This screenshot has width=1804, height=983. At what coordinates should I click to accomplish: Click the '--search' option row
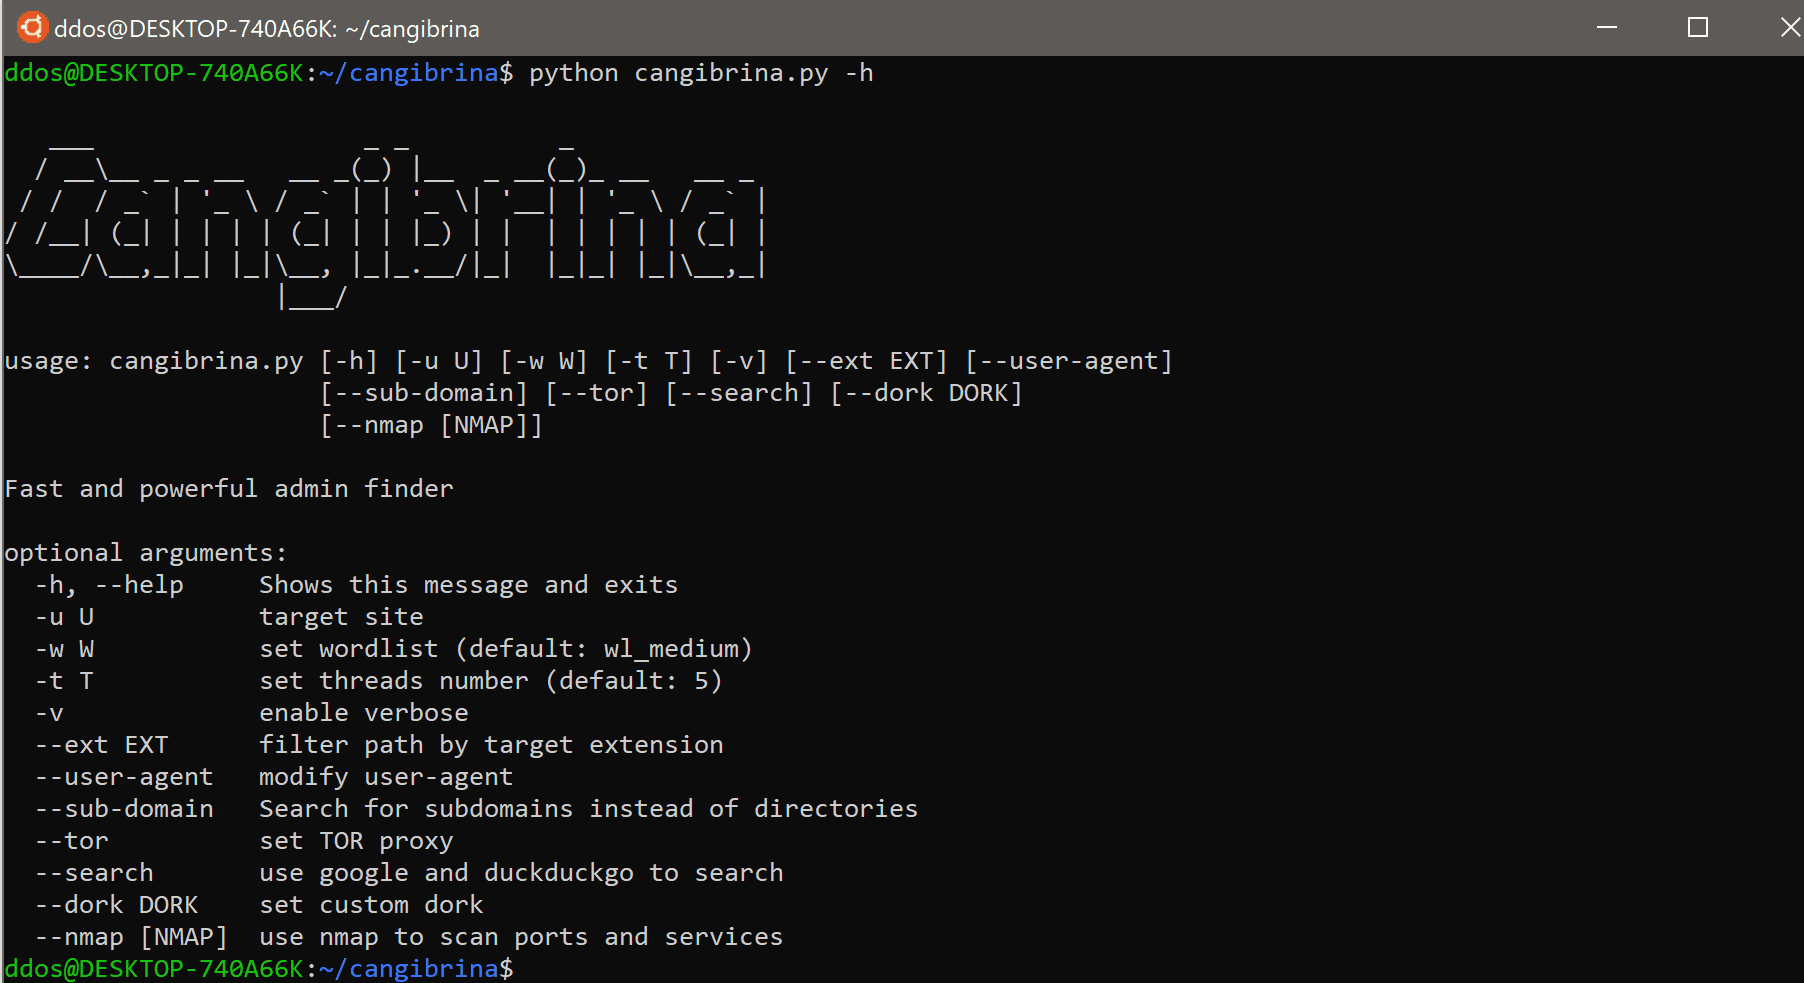(94, 873)
